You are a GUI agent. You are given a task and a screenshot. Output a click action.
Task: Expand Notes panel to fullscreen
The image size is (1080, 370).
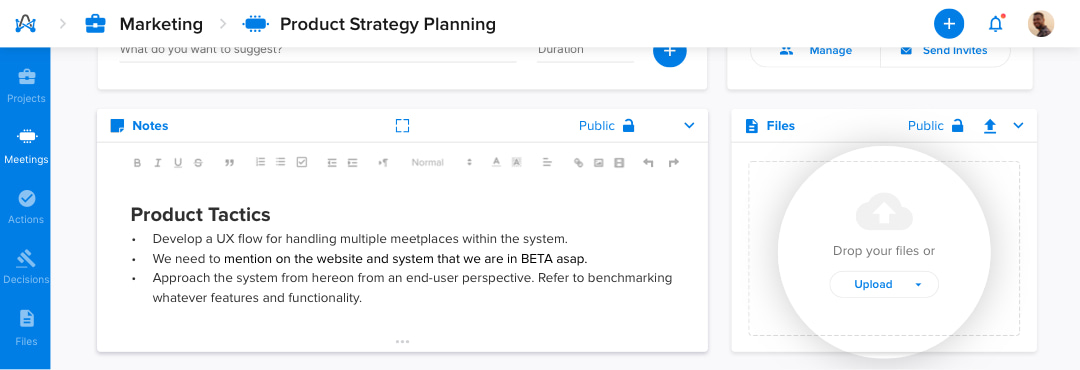[402, 125]
